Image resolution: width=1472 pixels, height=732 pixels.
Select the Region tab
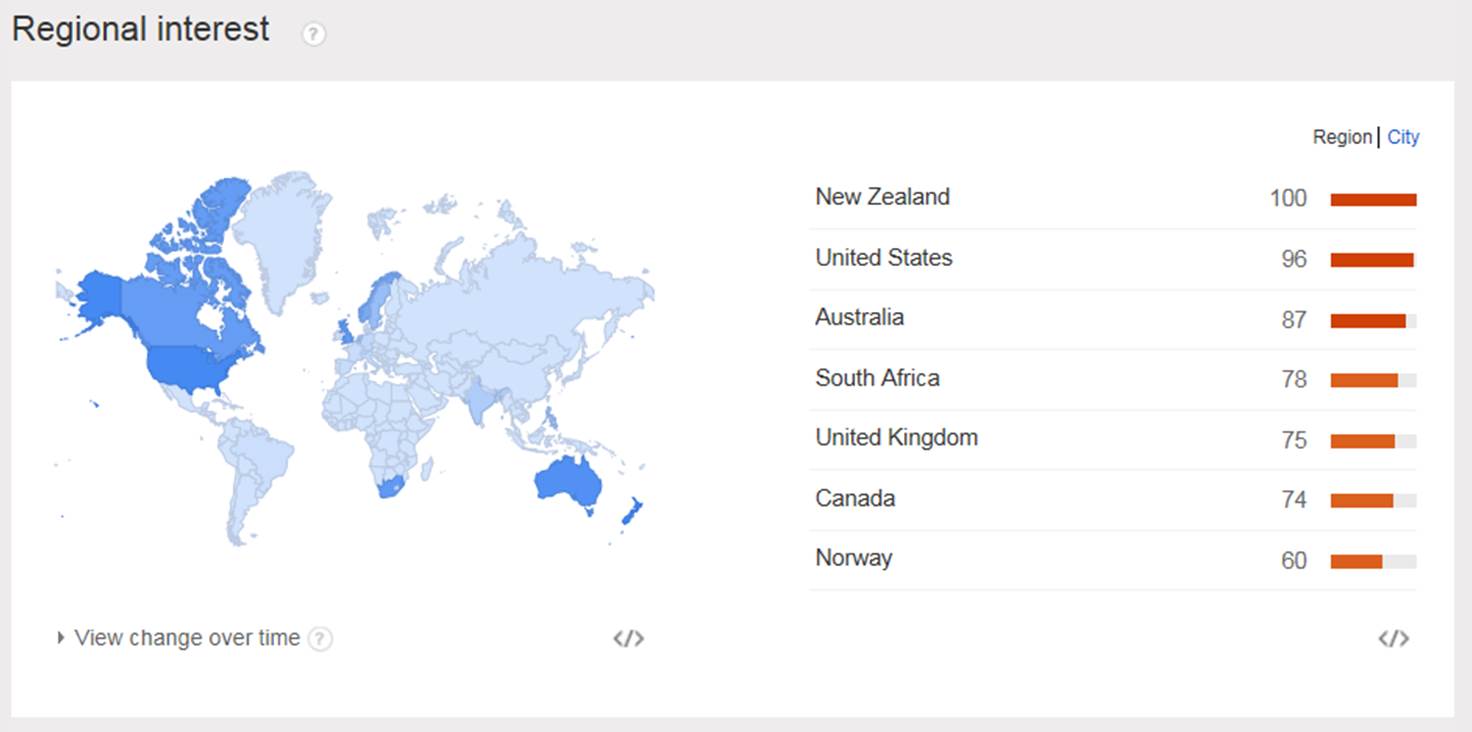pyautogui.click(x=1342, y=137)
